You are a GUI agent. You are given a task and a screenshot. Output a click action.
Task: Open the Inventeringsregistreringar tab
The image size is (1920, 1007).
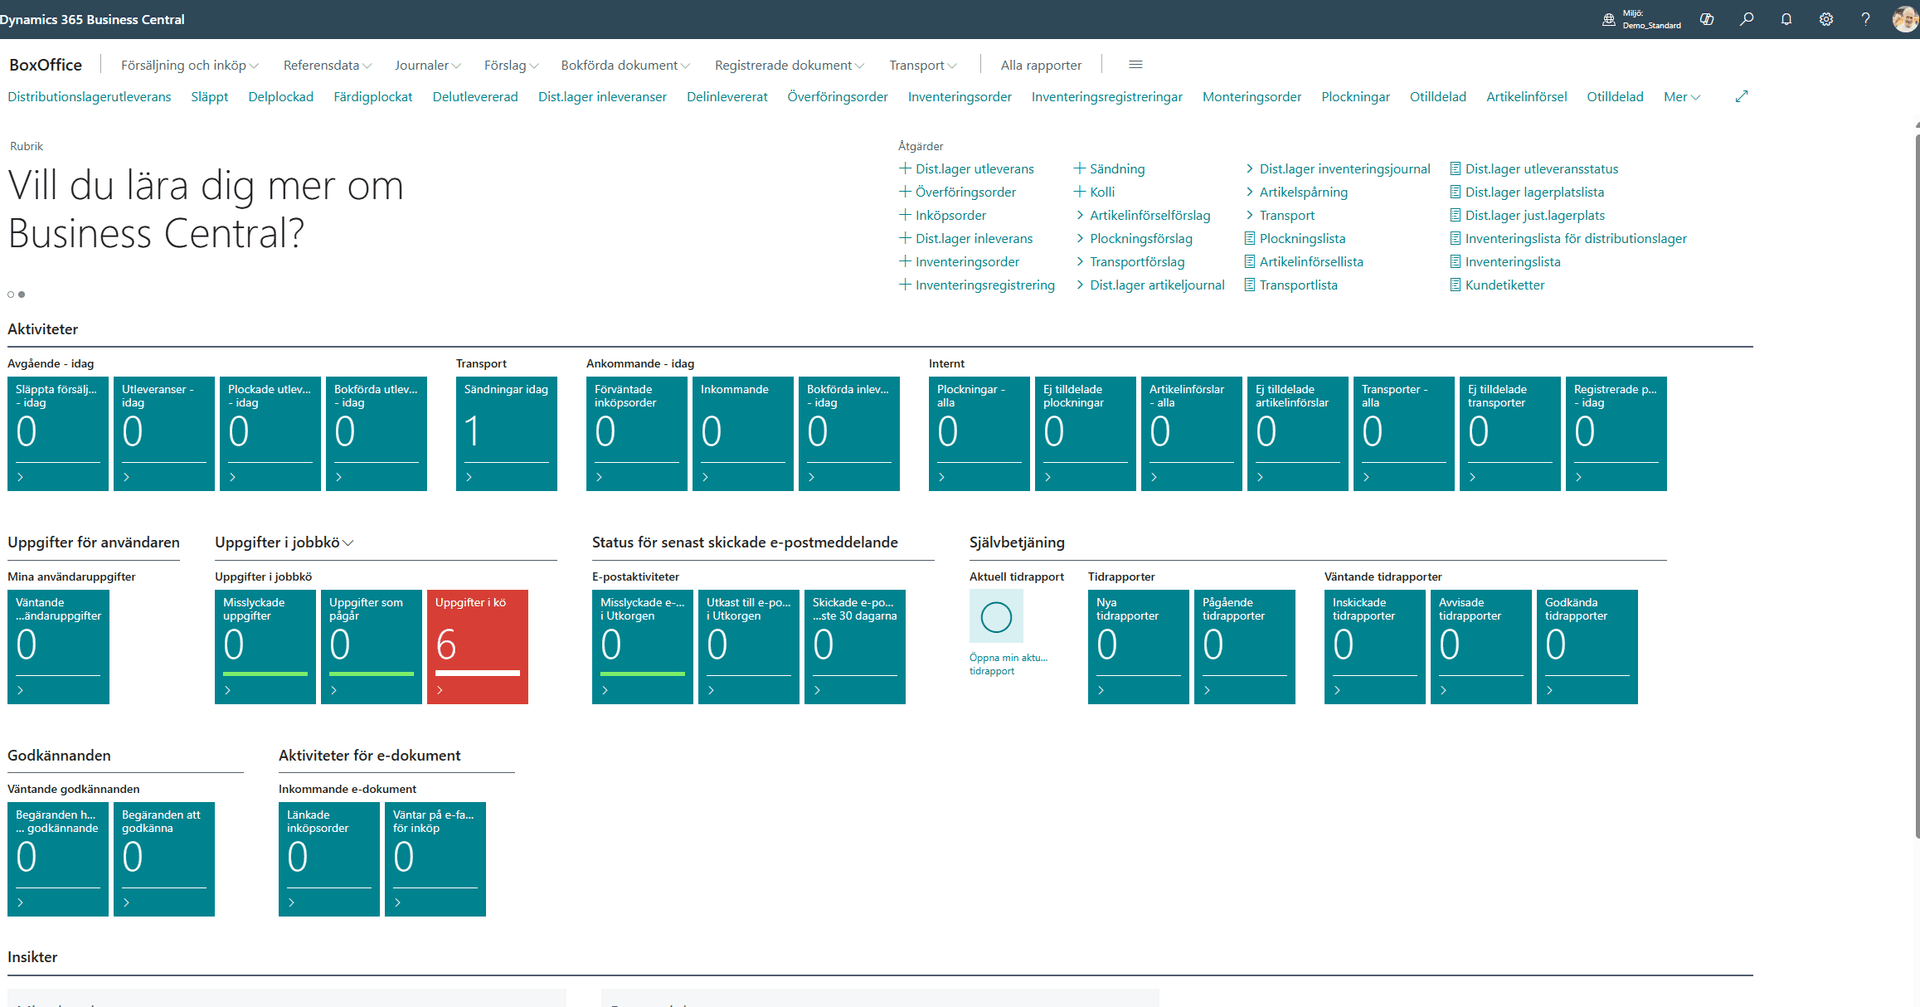(1107, 97)
